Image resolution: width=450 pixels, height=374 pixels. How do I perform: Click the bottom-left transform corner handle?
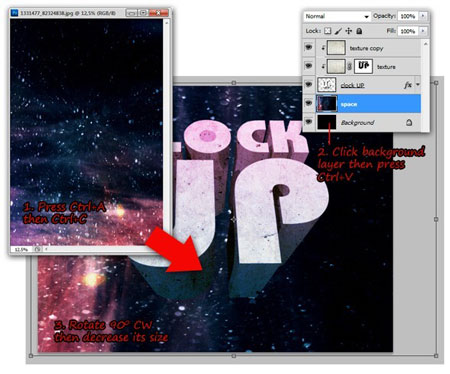pos(31,356)
